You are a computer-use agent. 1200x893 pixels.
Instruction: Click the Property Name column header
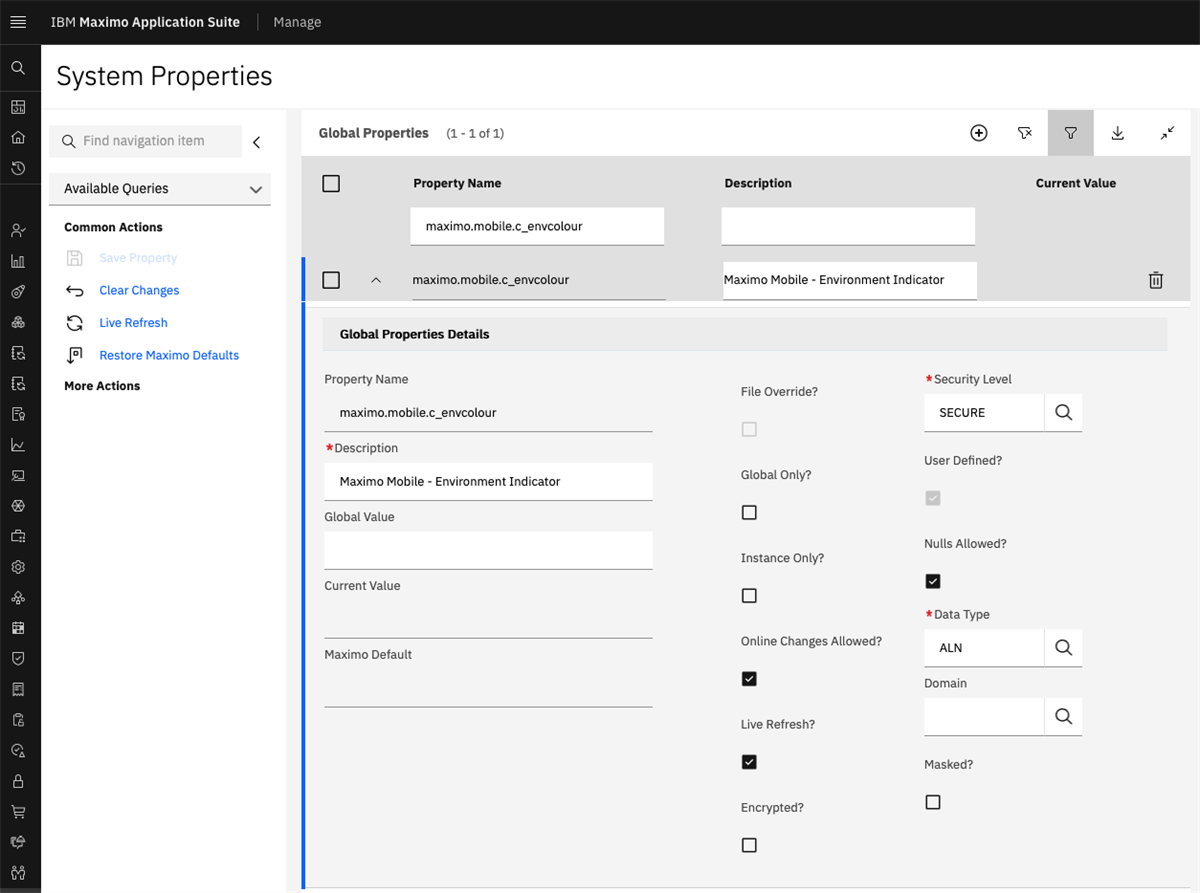tap(457, 183)
